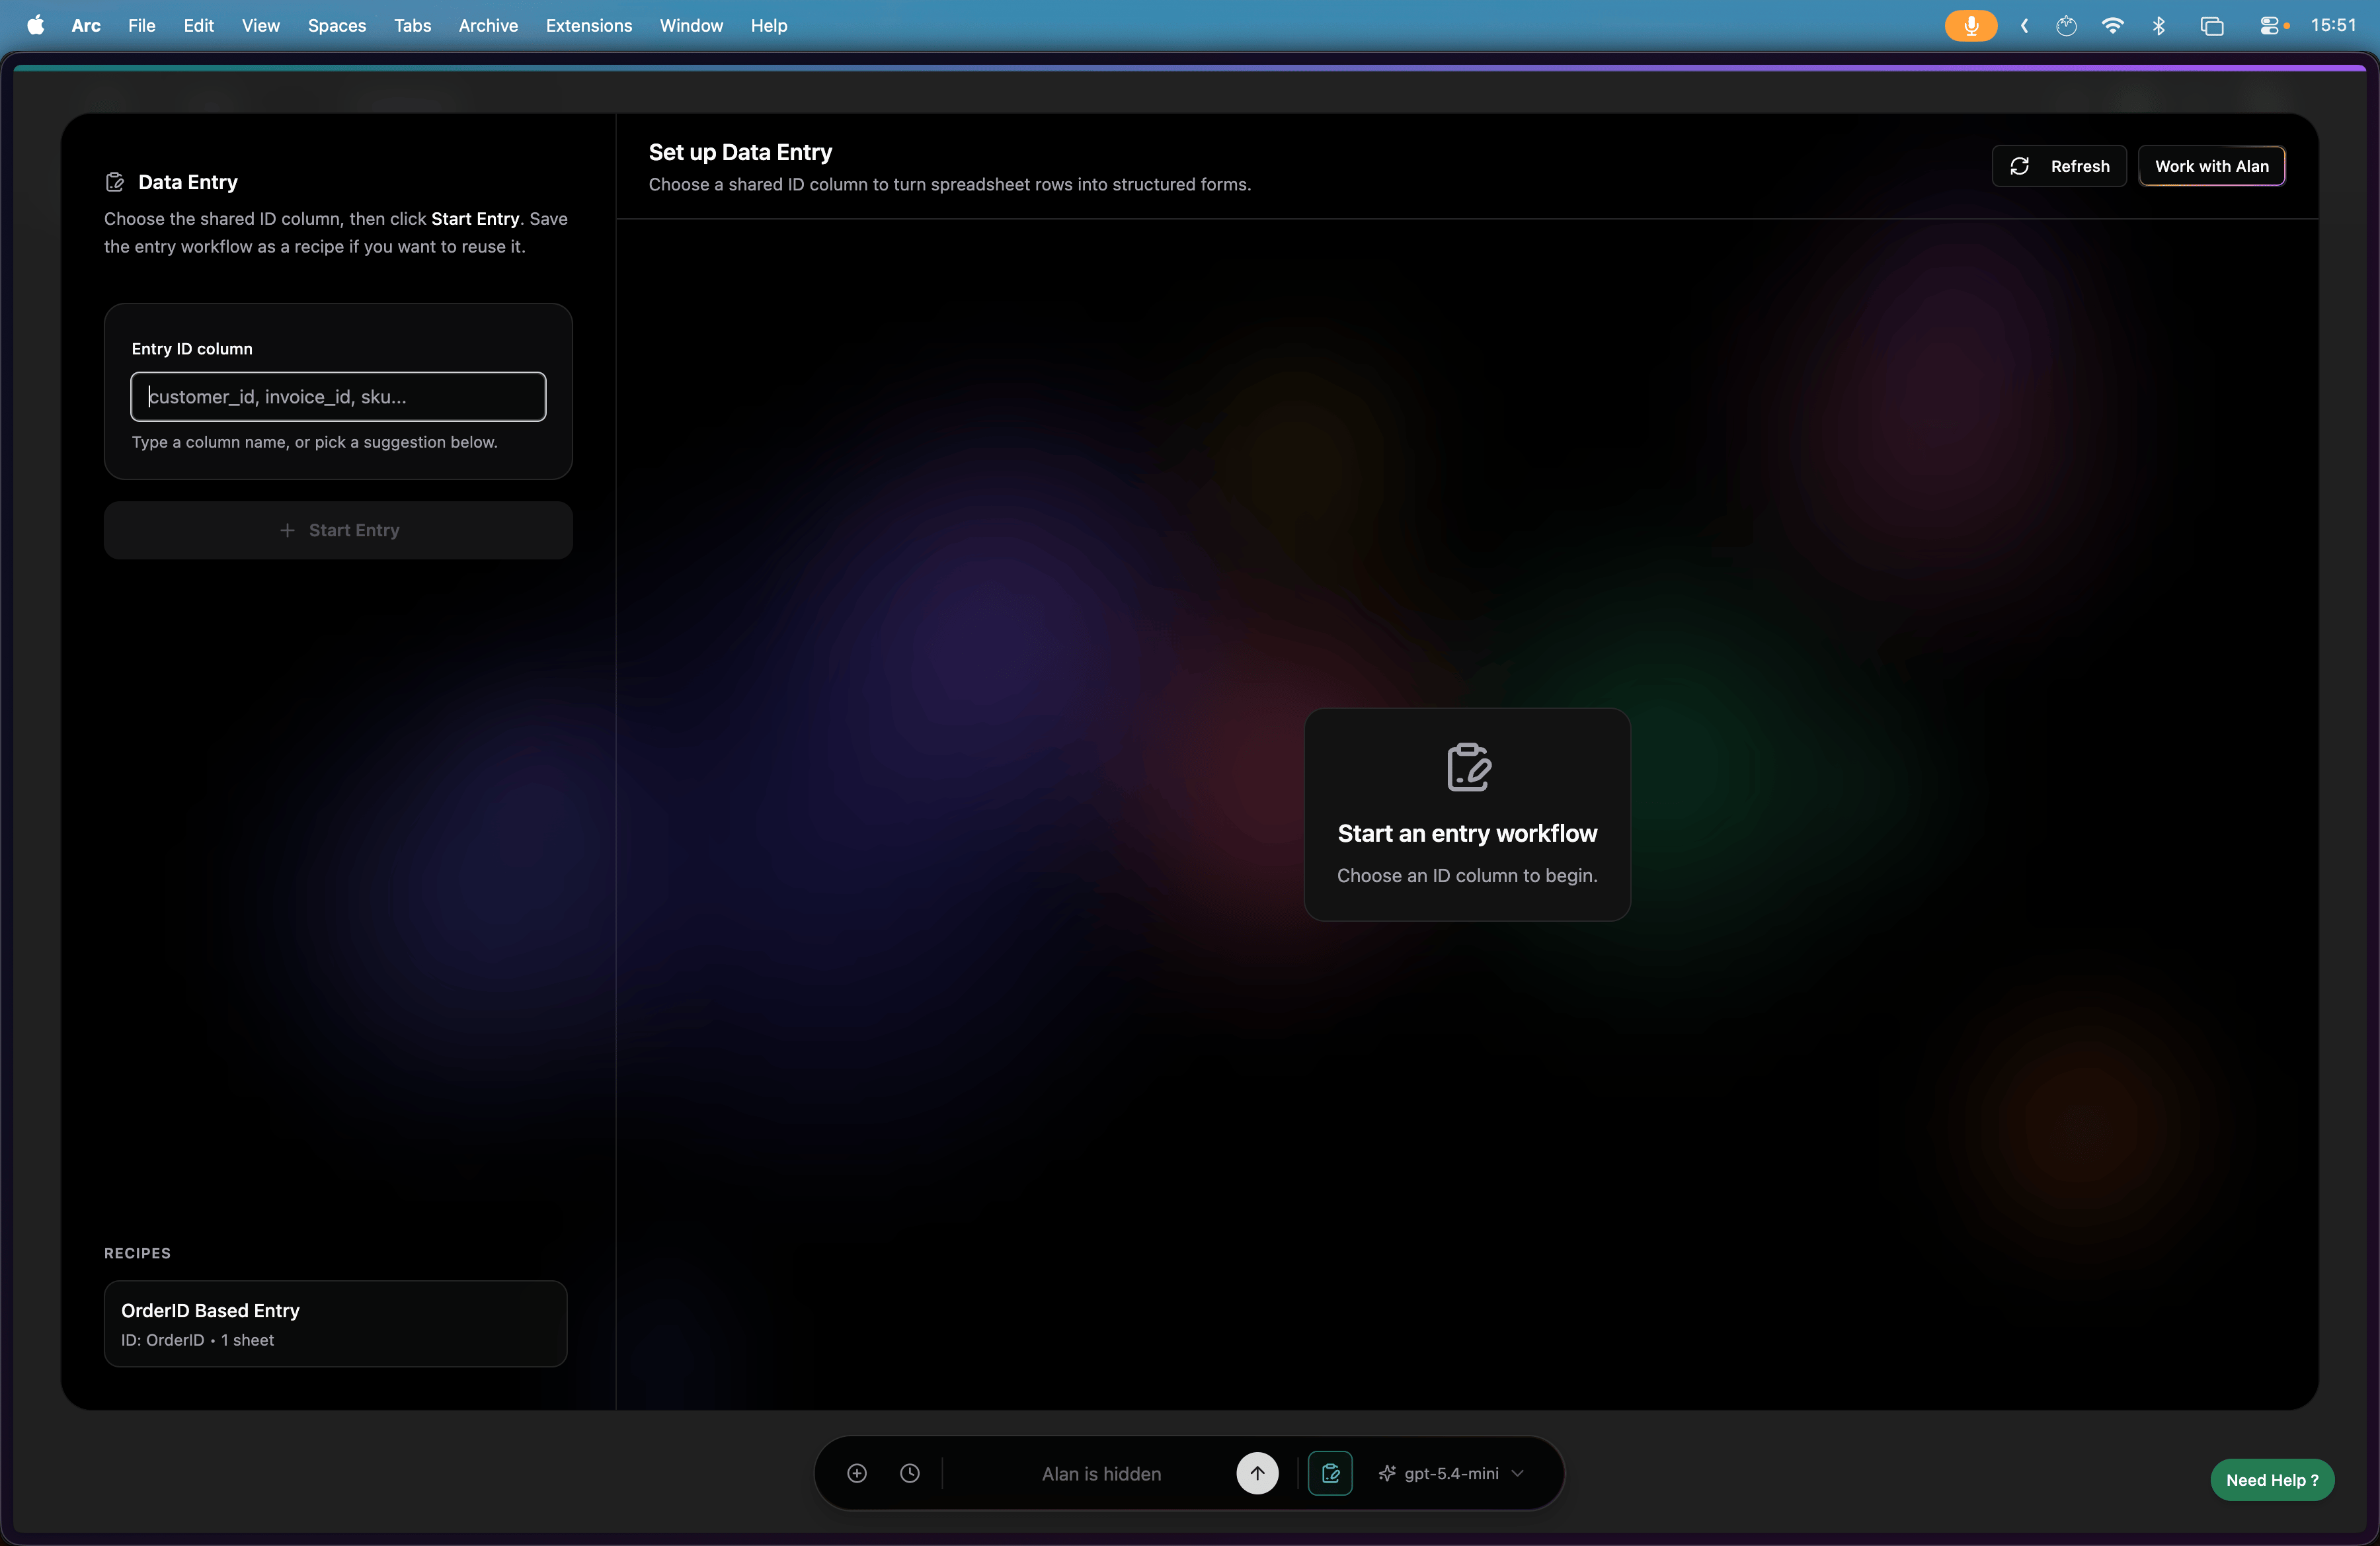Click the hint "Type a column name, or pick a suggestion below."

point(314,442)
